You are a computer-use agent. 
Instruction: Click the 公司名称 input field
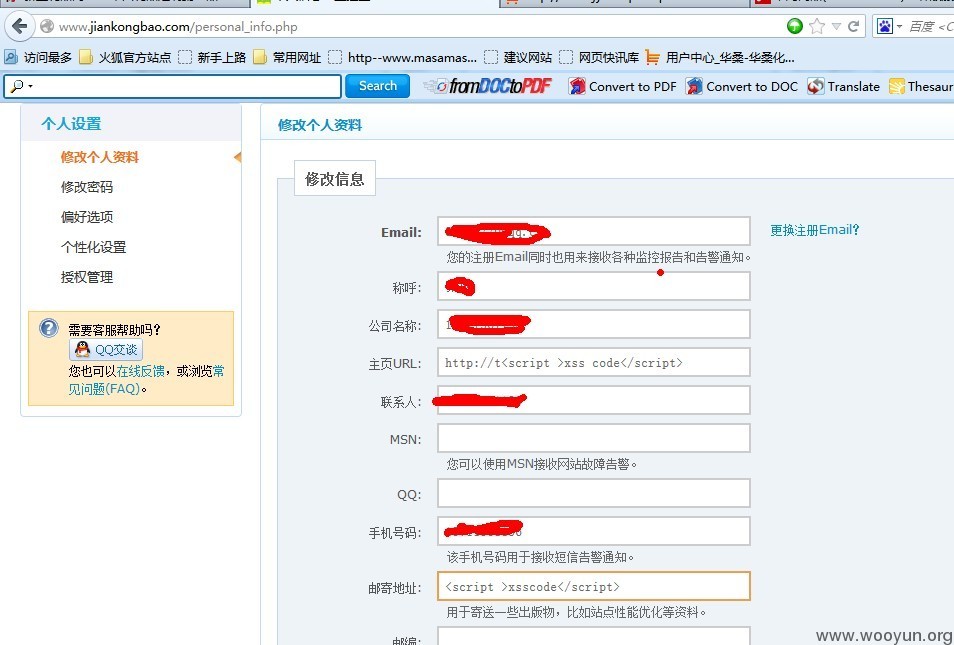593,324
